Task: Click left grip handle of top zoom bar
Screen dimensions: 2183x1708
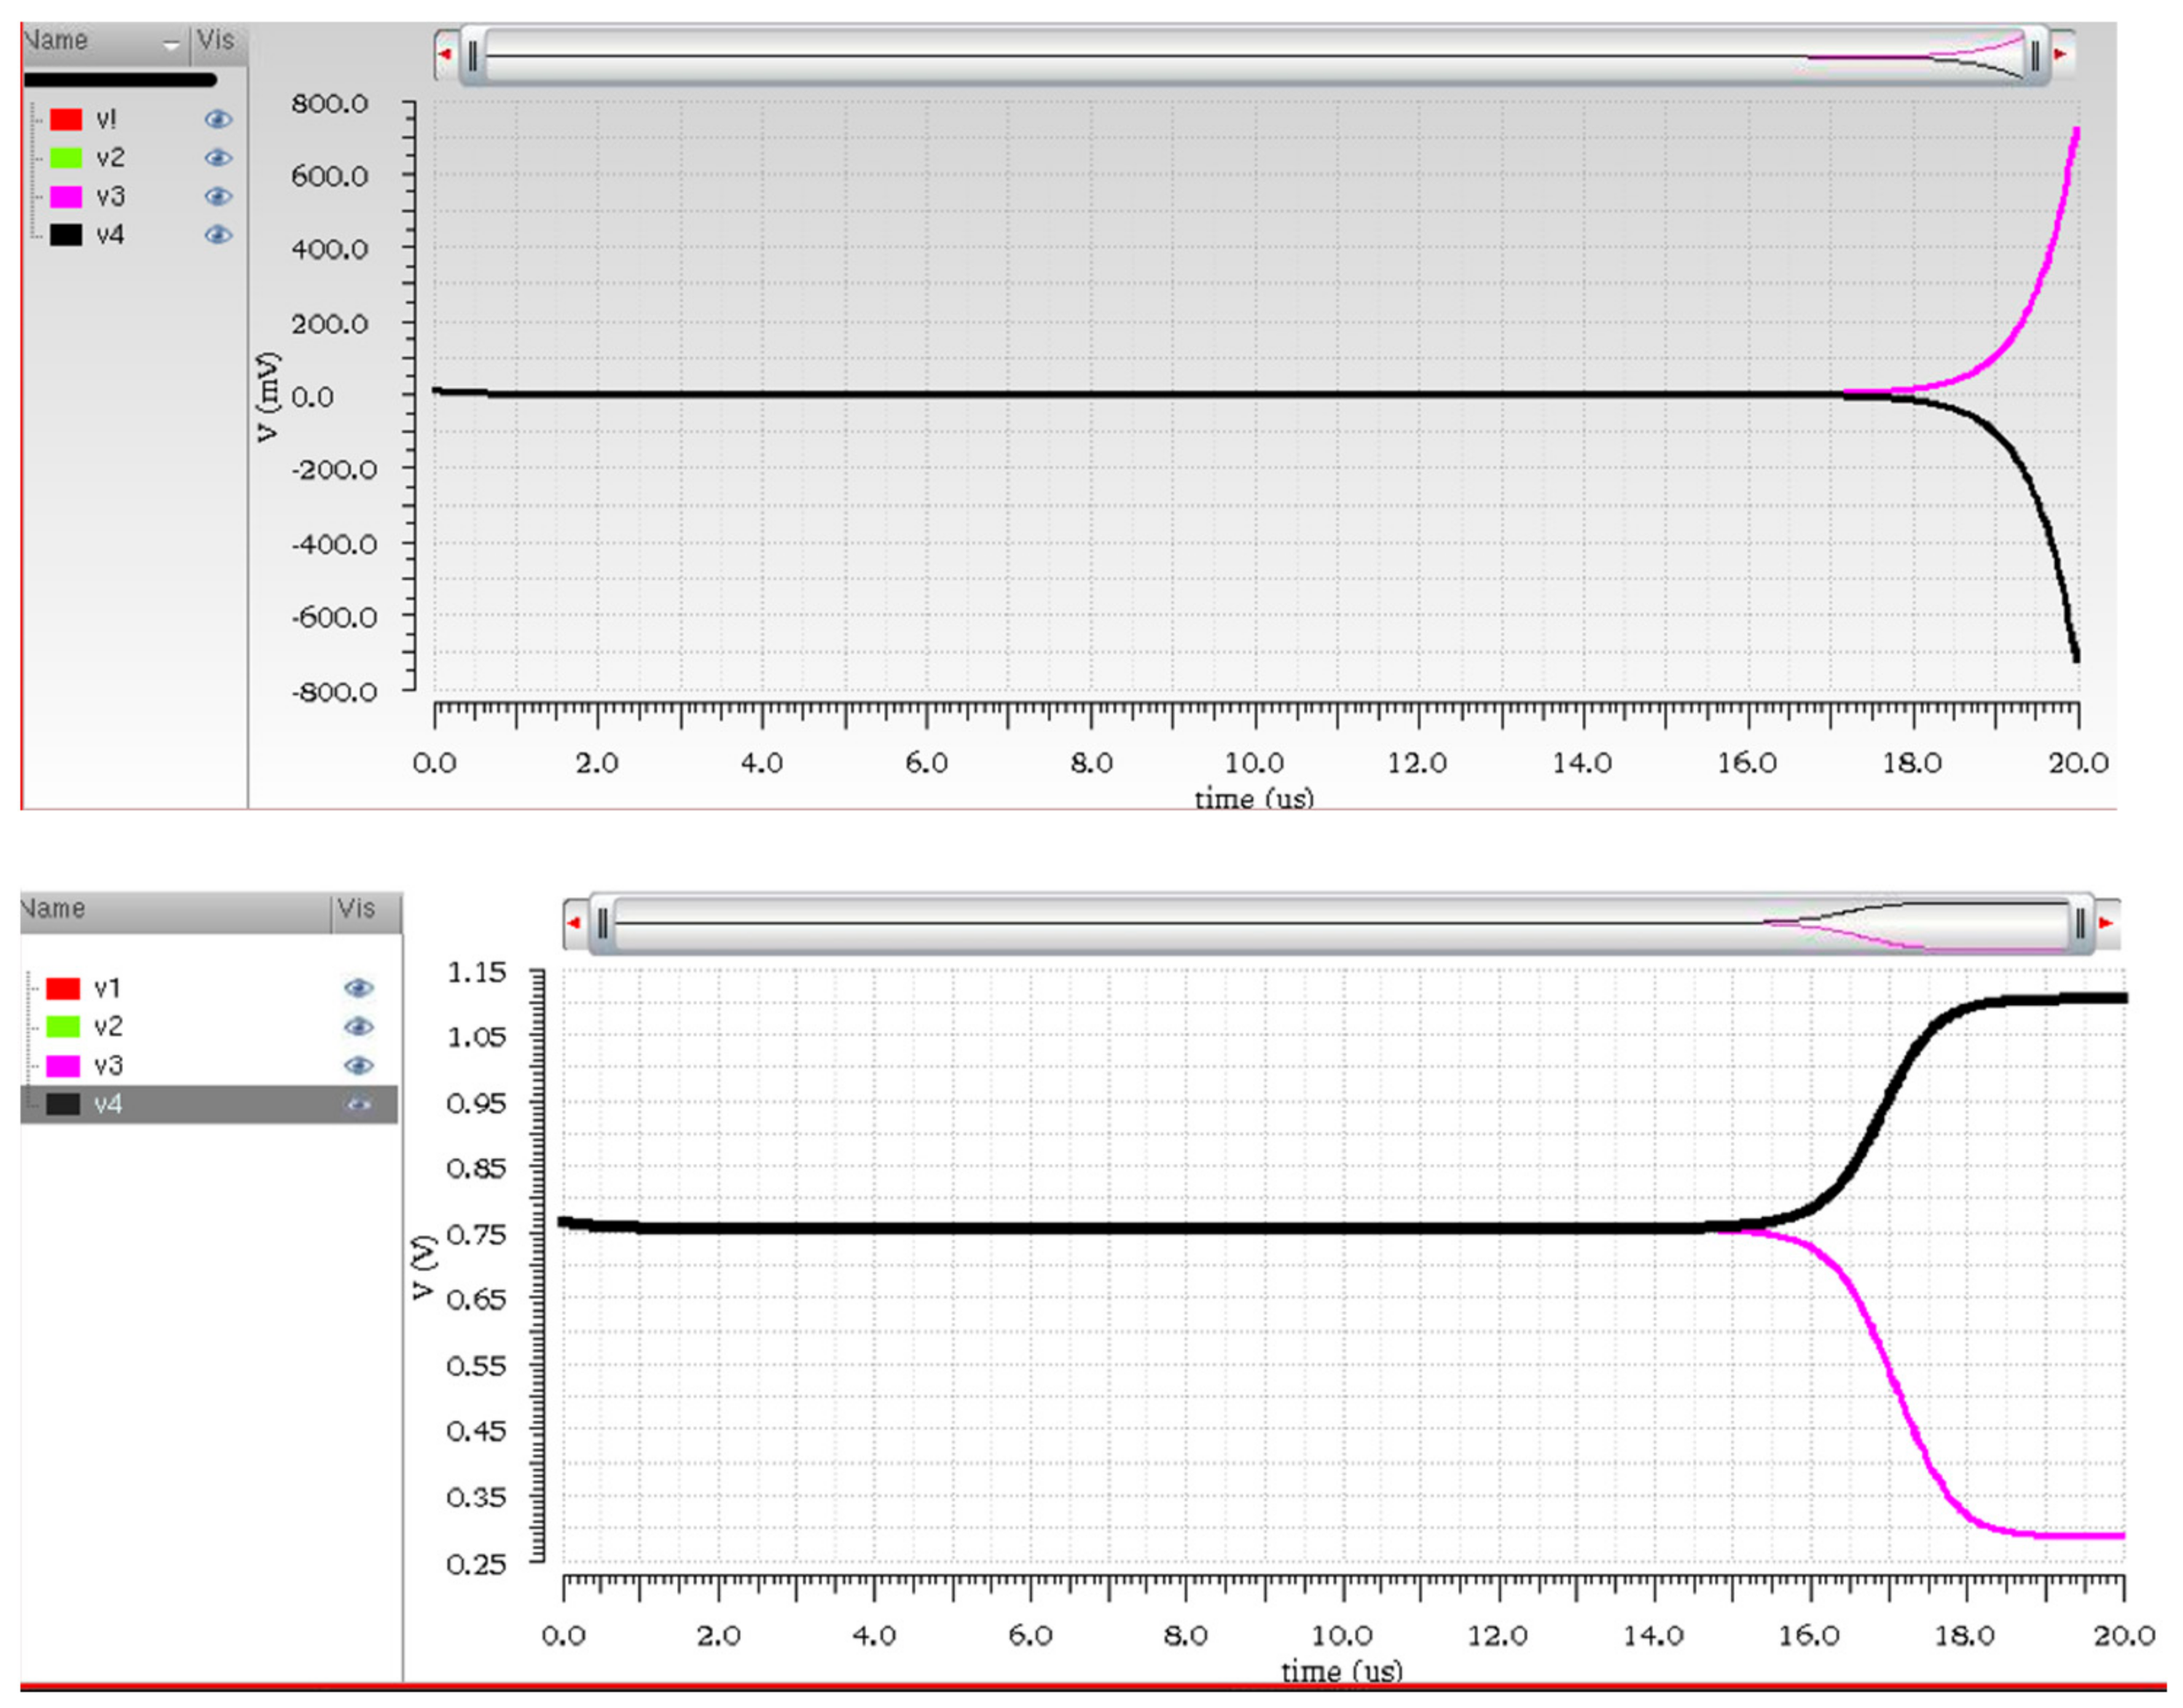Action: (472, 57)
